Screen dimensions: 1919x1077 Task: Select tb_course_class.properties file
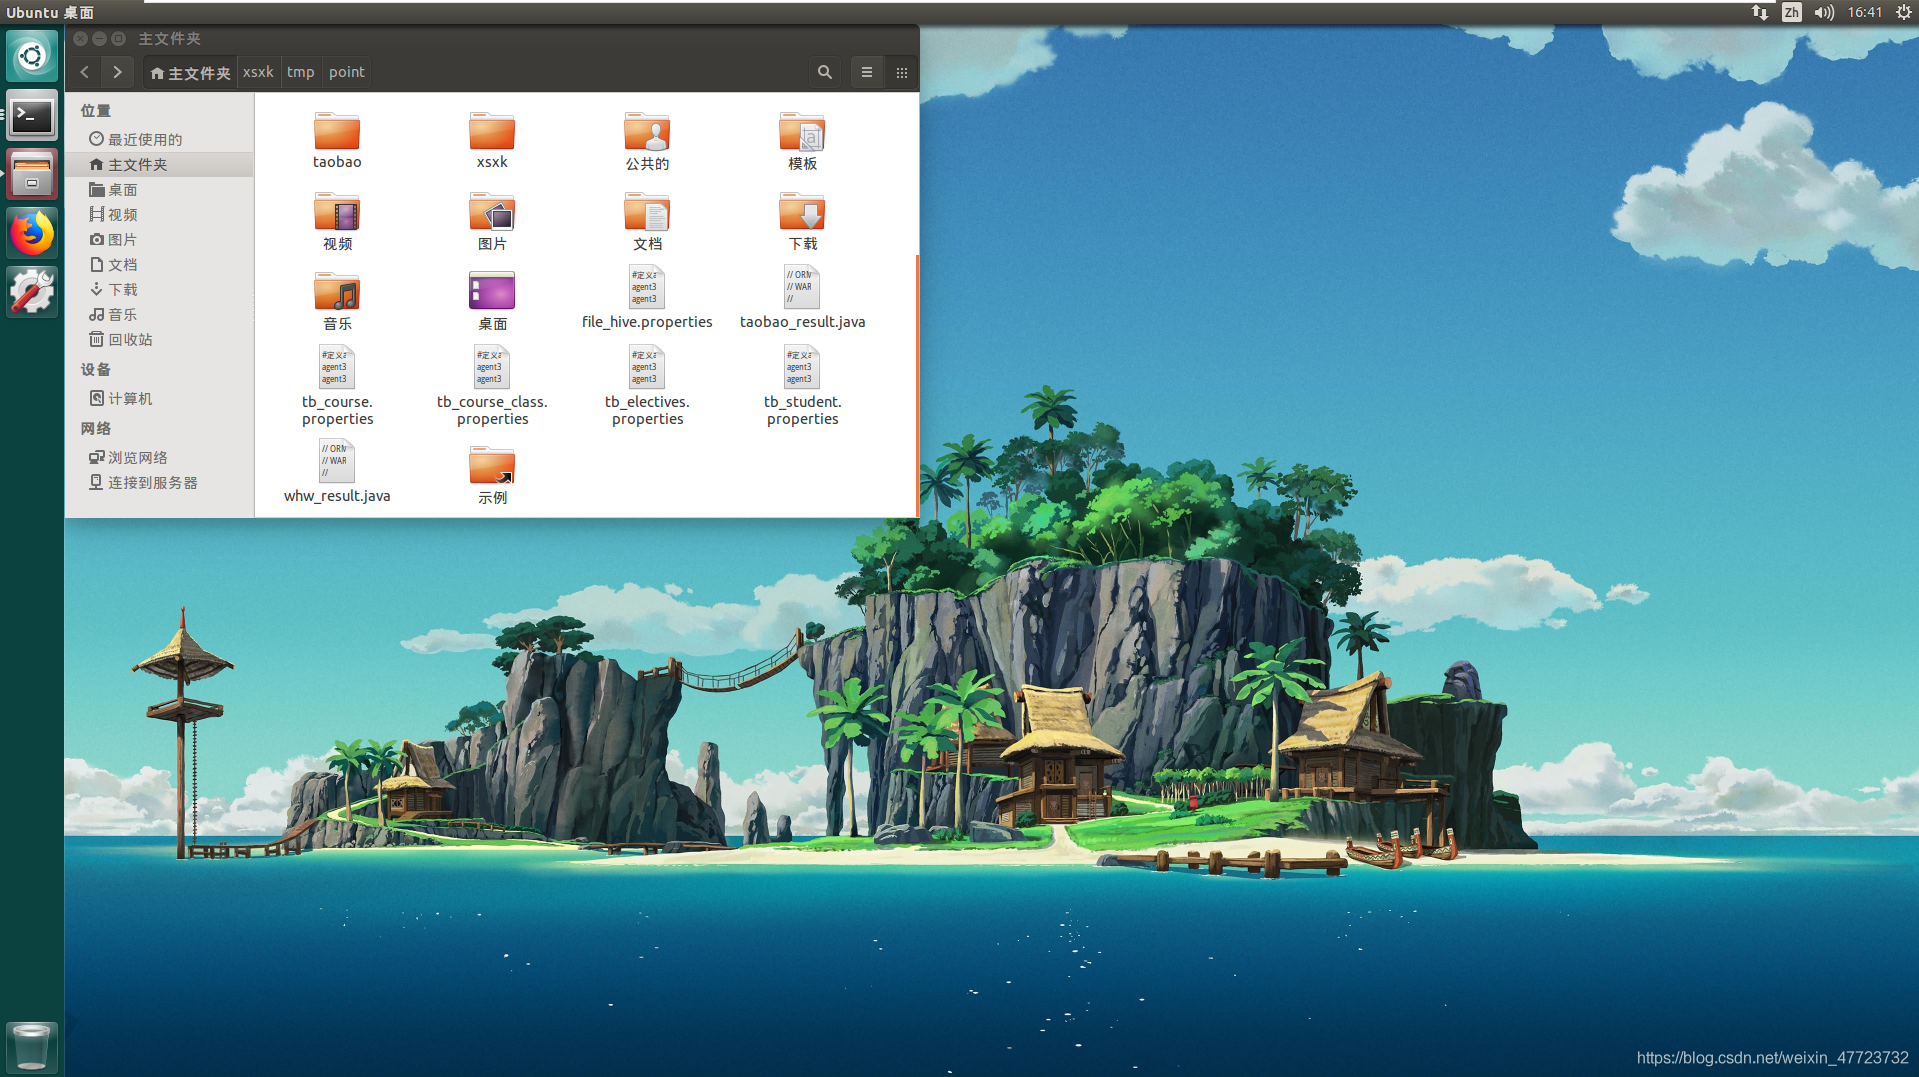pos(492,386)
